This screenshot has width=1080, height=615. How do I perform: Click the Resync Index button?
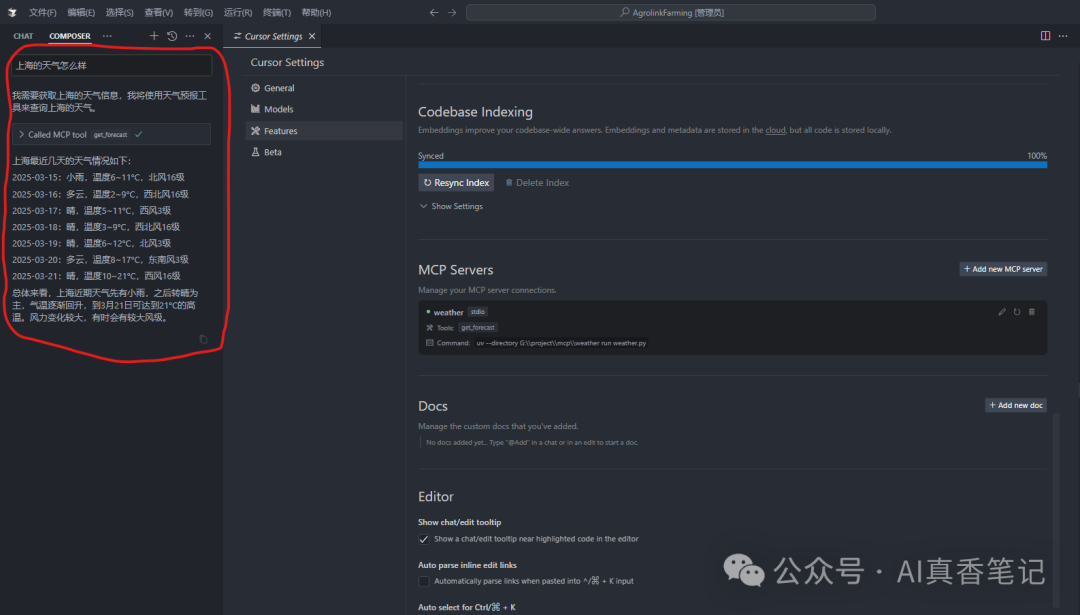[x=456, y=183]
